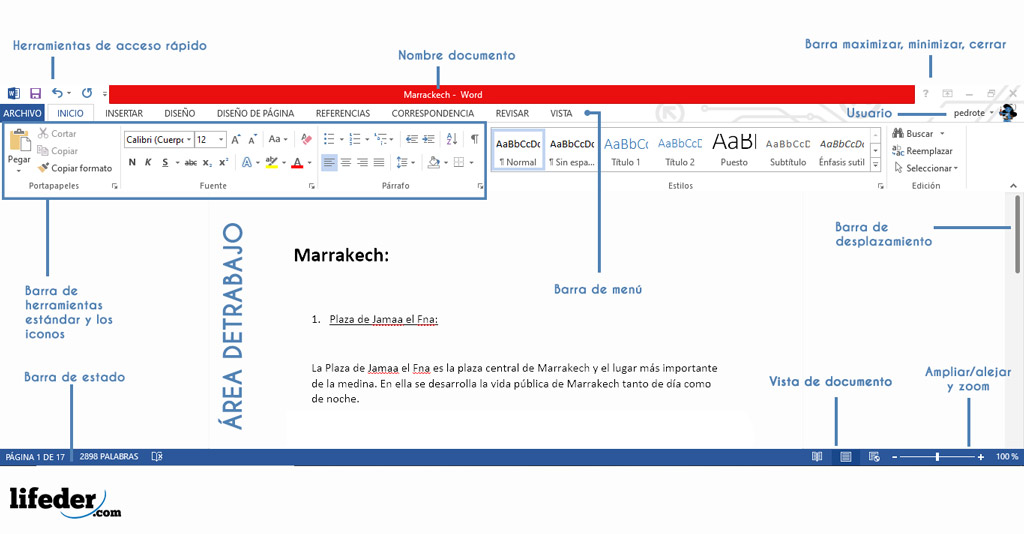The height and width of the screenshot is (534, 1024).
Task: Apply center text alignment
Action: pyautogui.click(x=346, y=162)
